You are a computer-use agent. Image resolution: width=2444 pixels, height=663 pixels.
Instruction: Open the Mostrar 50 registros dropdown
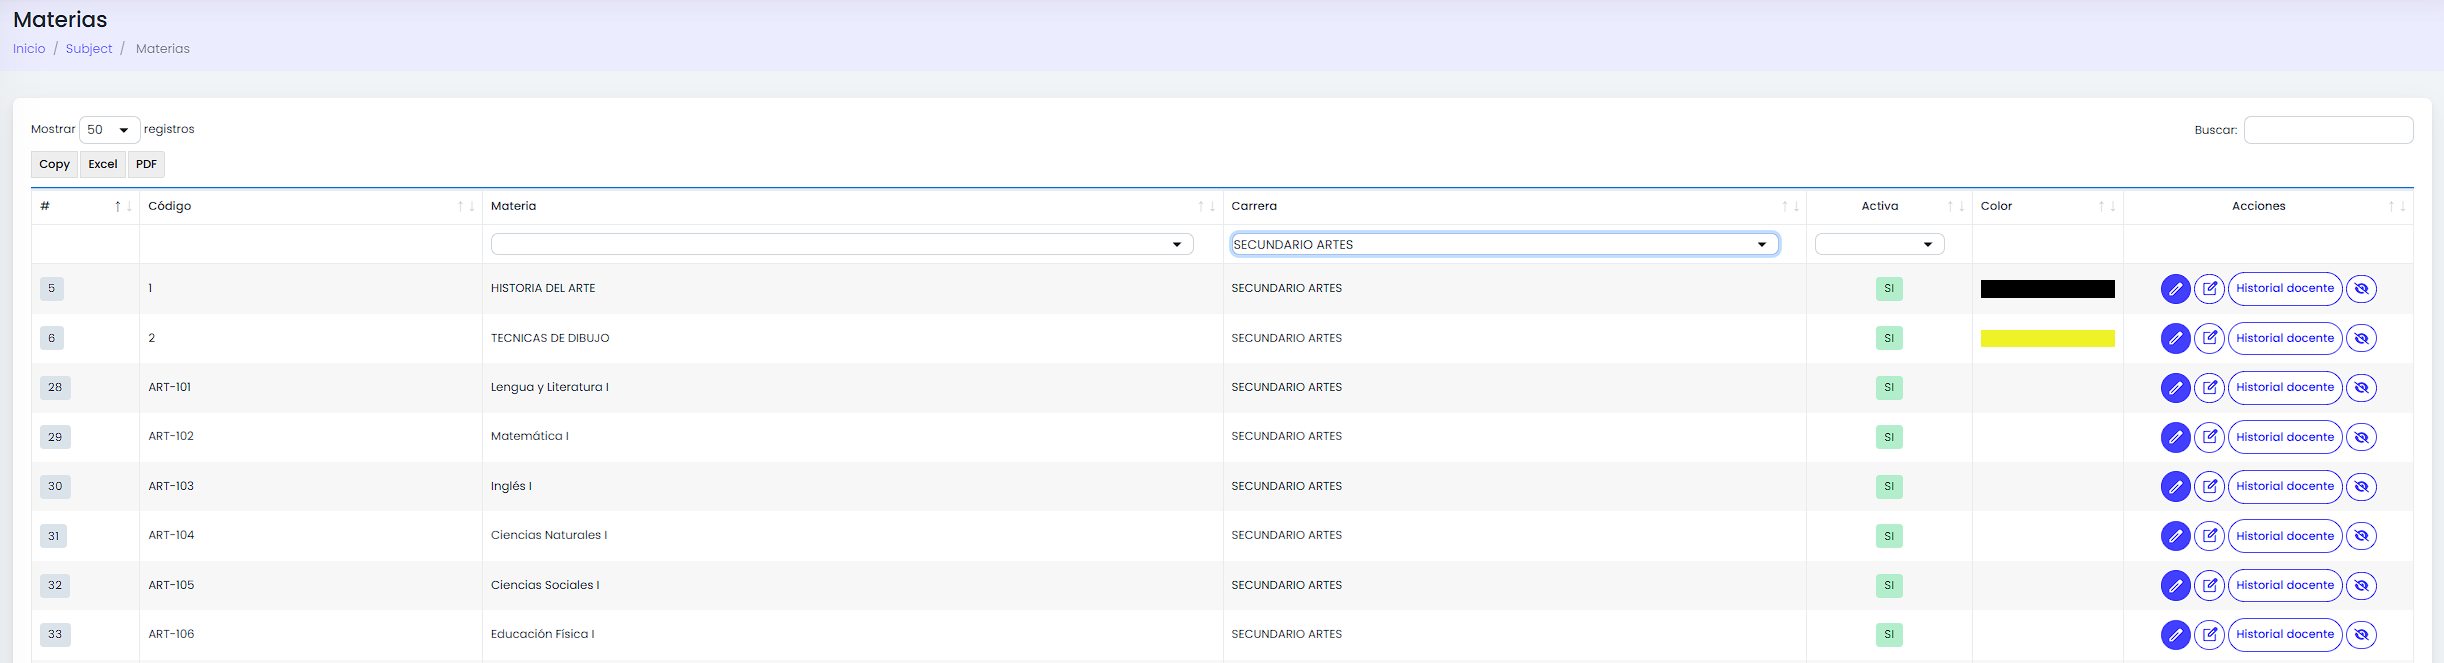pos(110,130)
